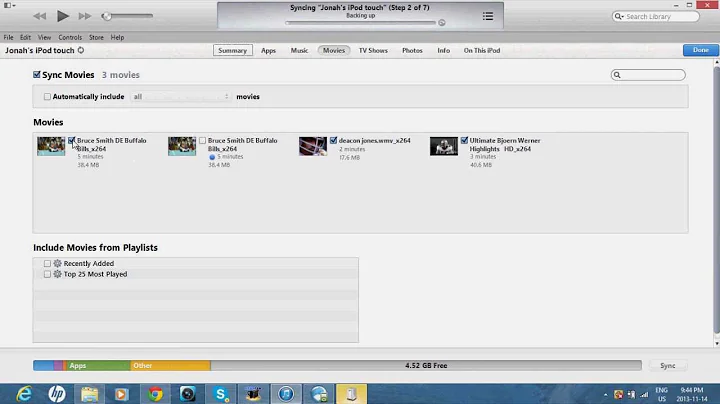Open the File menu
Image resolution: width=720 pixels, height=404 pixels.
tap(8, 37)
